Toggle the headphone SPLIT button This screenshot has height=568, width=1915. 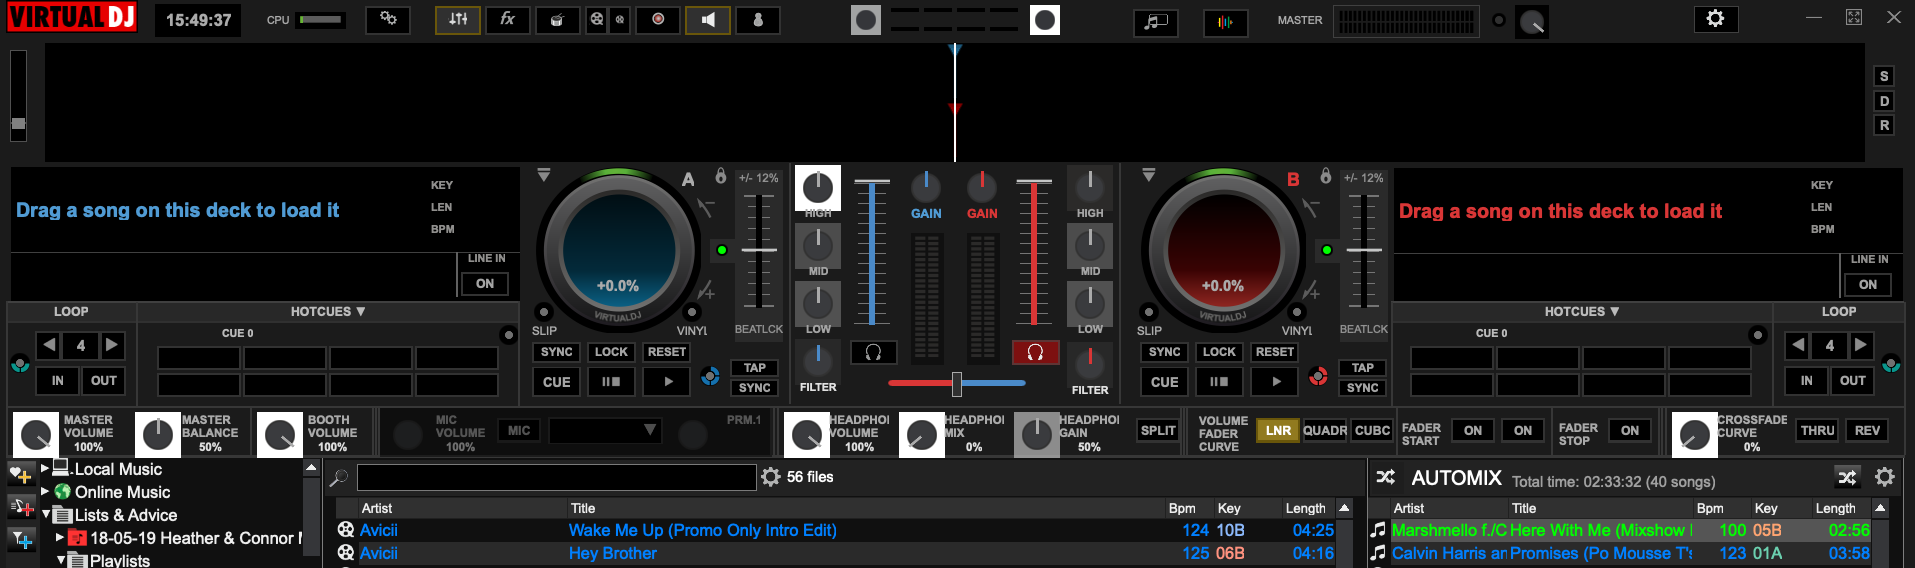[1158, 430]
